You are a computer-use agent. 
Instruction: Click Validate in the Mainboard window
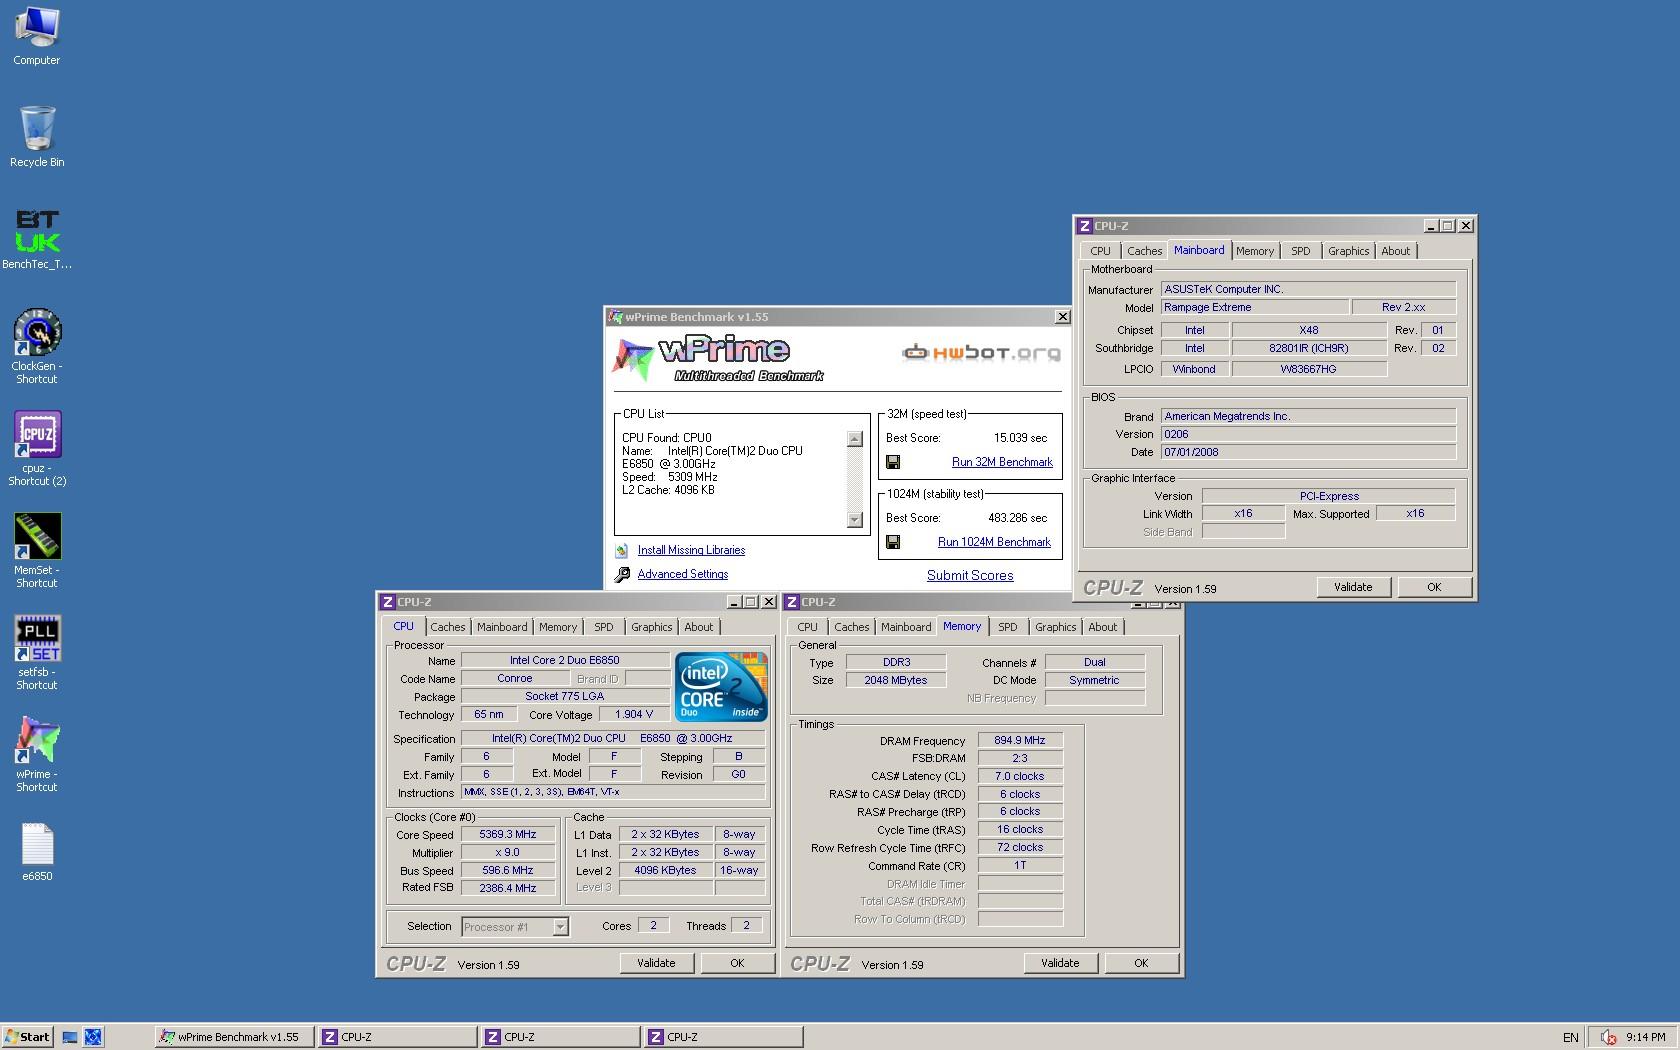[x=1353, y=587]
